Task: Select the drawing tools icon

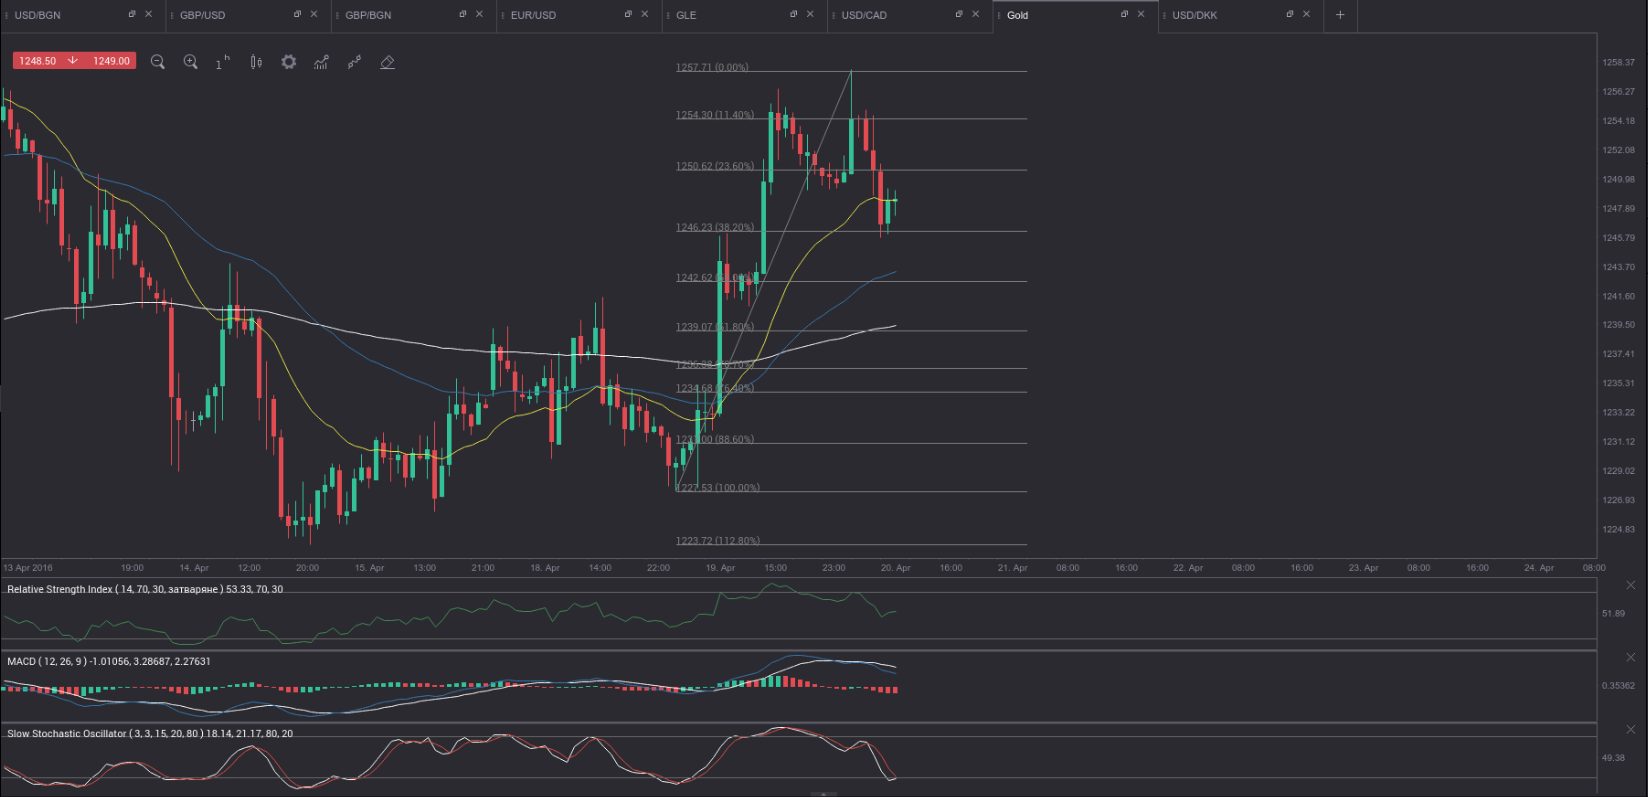Action: click(x=354, y=62)
